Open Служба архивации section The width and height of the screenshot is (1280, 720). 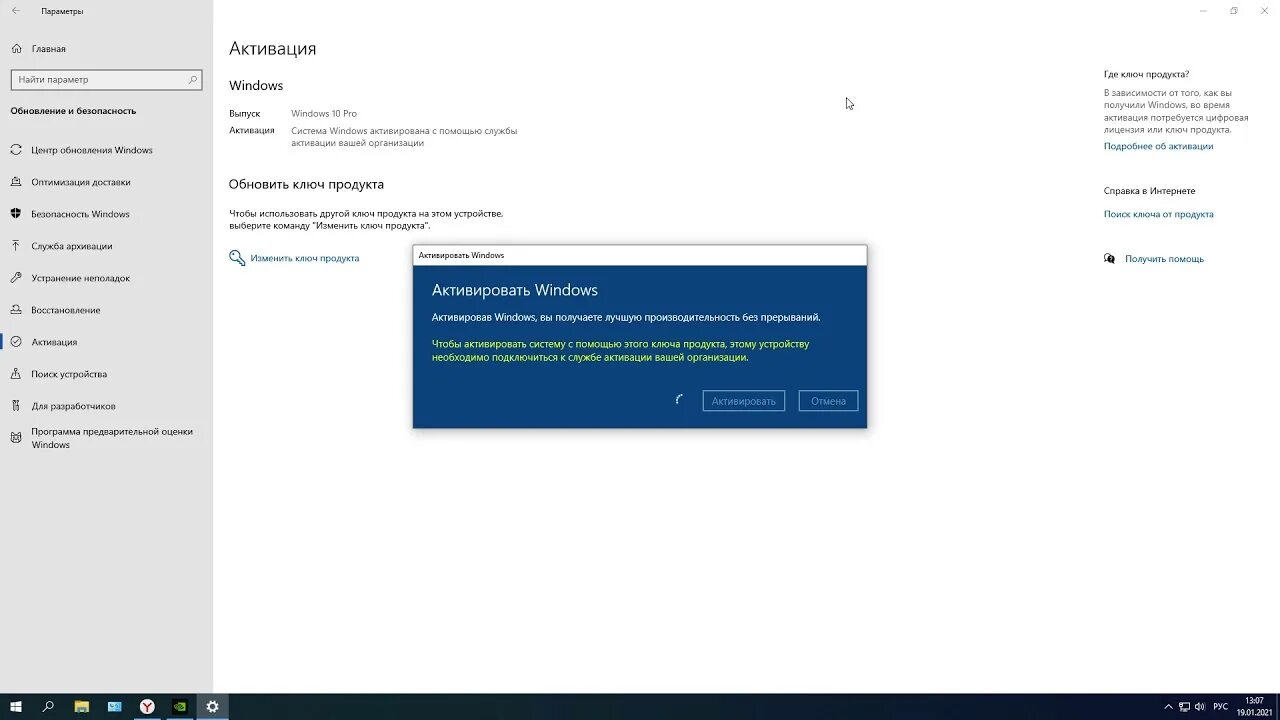(72, 246)
